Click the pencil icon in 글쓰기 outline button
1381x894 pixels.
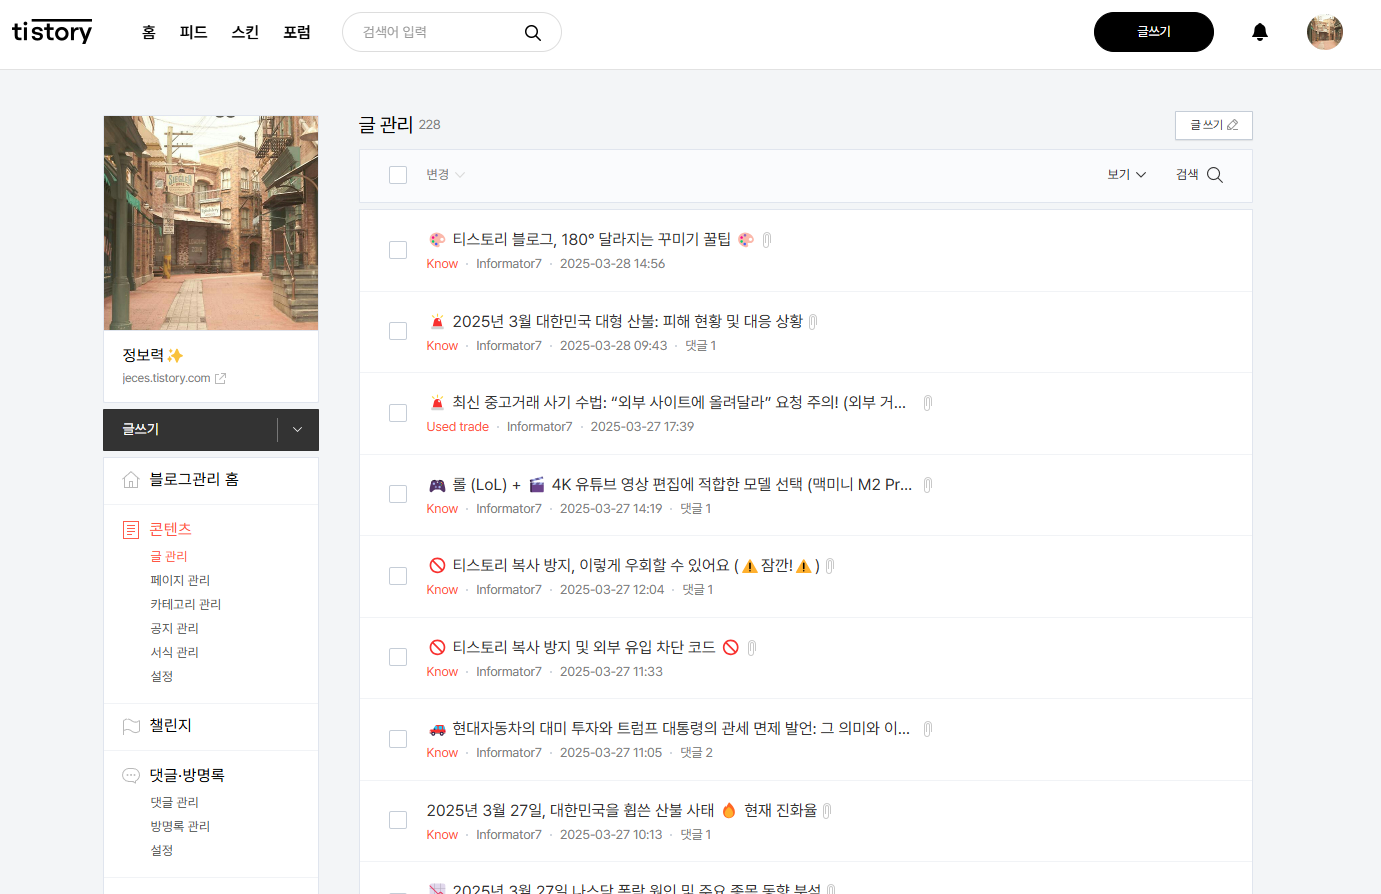(x=1232, y=125)
